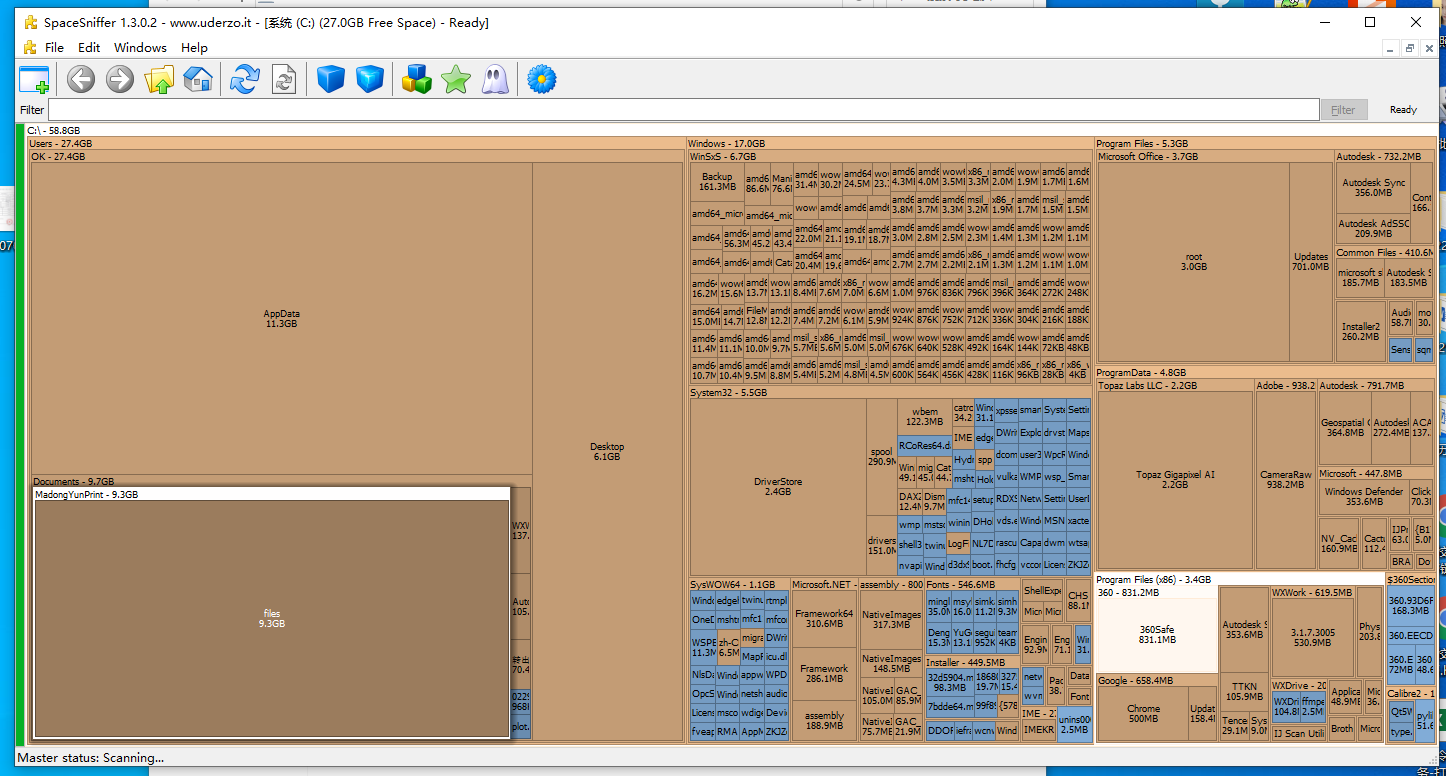Go up to parent folder level
The height and width of the screenshot is (776, 1446).
click(159, 79)
